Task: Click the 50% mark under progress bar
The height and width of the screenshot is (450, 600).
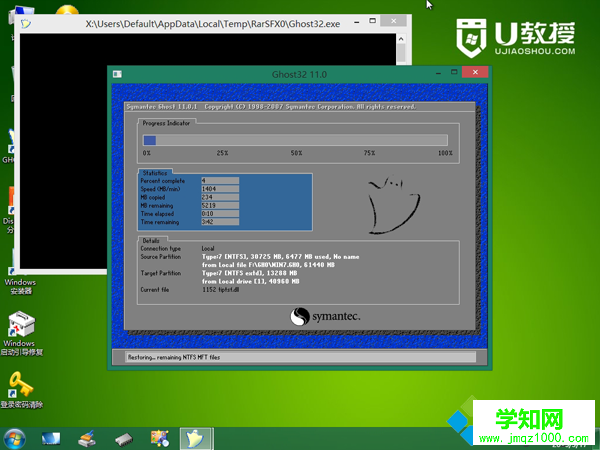Action: [x=296, y=153]
